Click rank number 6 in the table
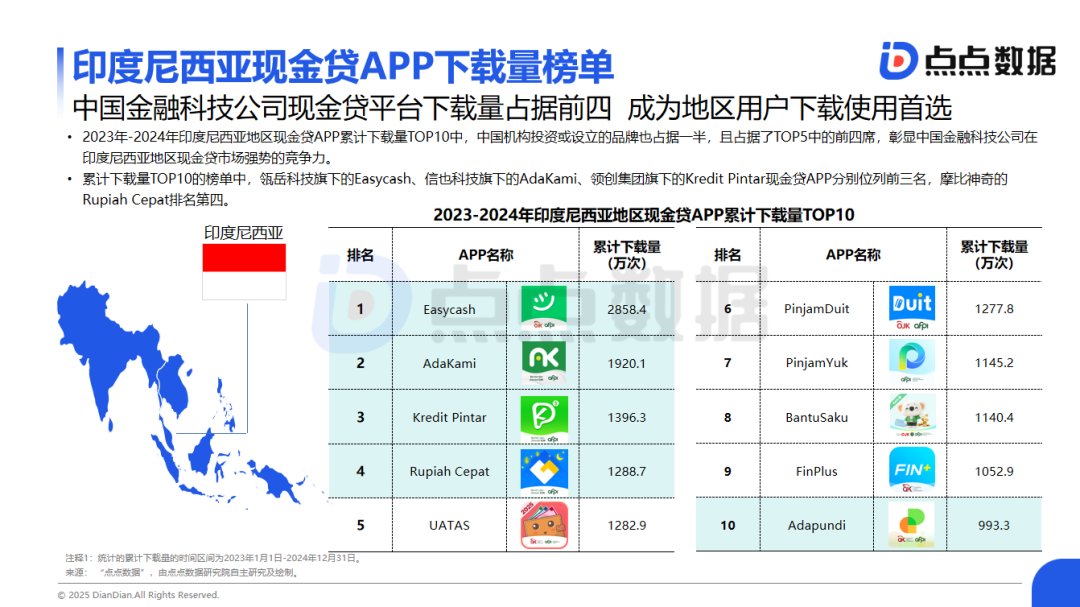 click(x=727, y=309)
